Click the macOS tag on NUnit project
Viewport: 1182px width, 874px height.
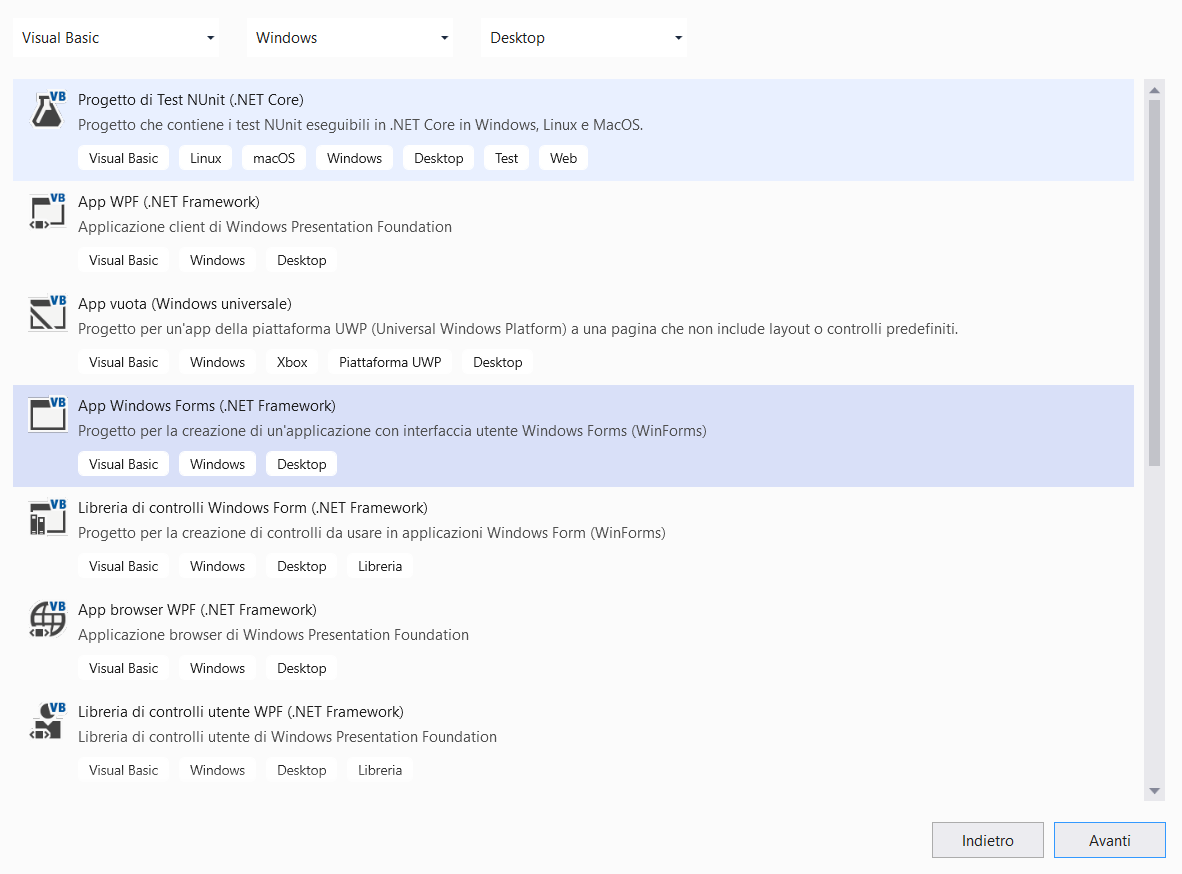click(274, 158)
